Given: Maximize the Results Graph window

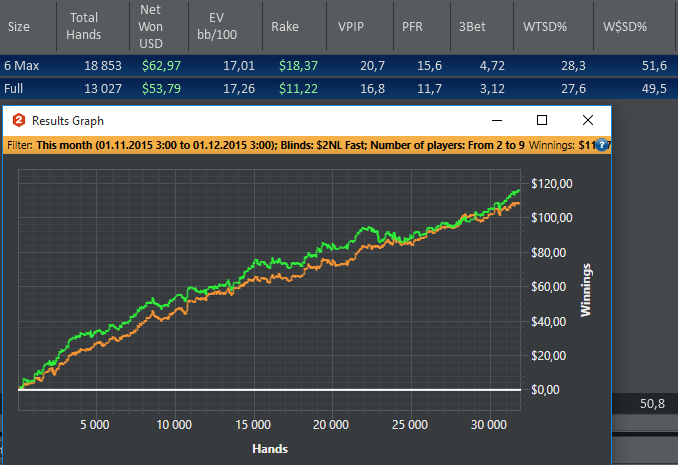Looking at the screenshot, I should 542,120.
